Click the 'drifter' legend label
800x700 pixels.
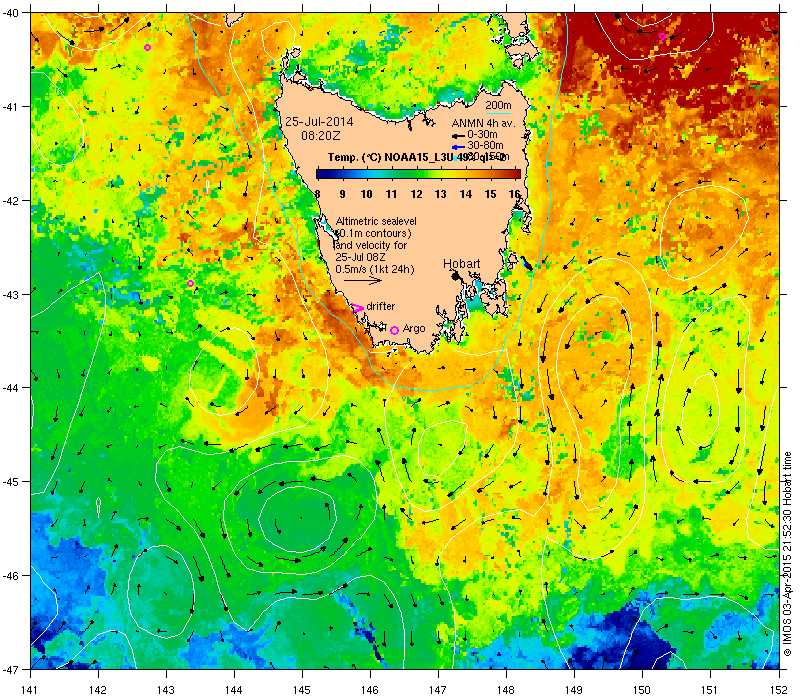tap(381, 306)
